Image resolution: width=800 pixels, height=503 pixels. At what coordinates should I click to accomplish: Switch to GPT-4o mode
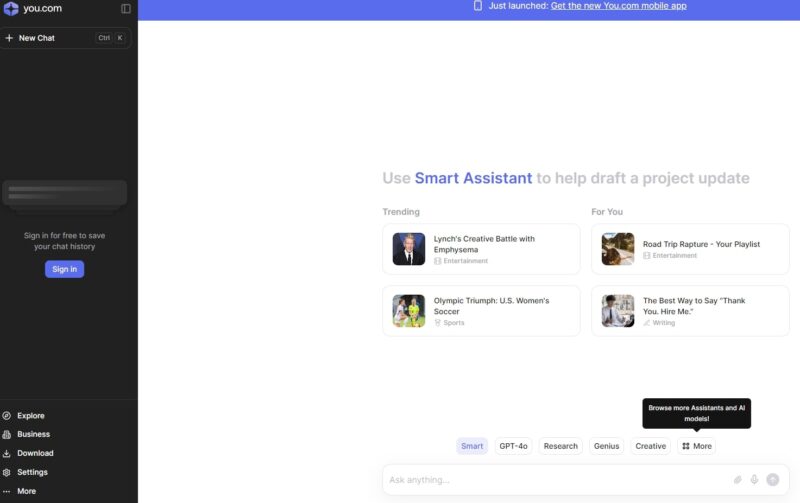click(x=513, y=446)
